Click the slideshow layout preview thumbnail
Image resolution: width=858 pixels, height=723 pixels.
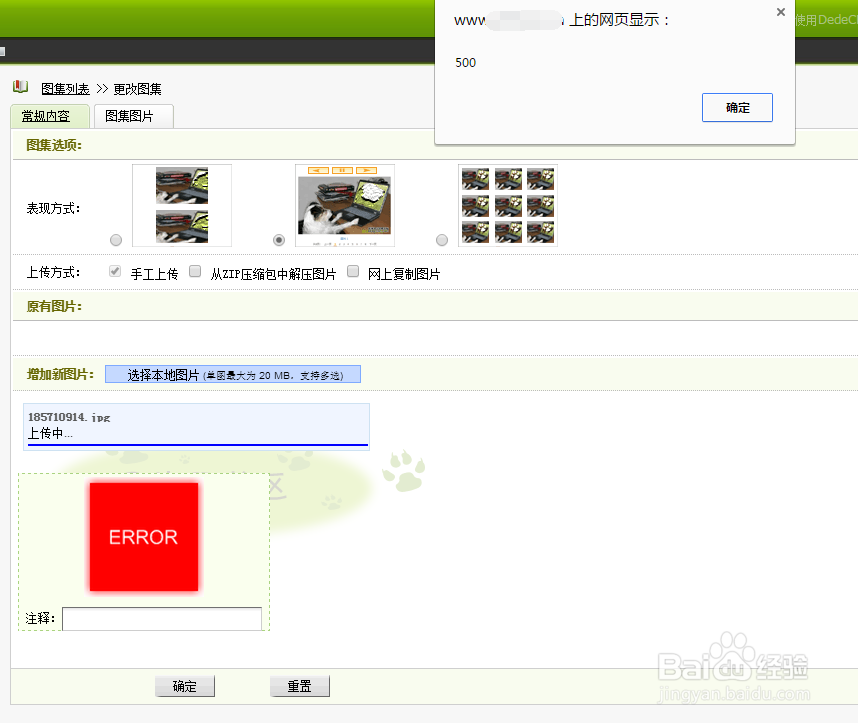click(345, 205)
